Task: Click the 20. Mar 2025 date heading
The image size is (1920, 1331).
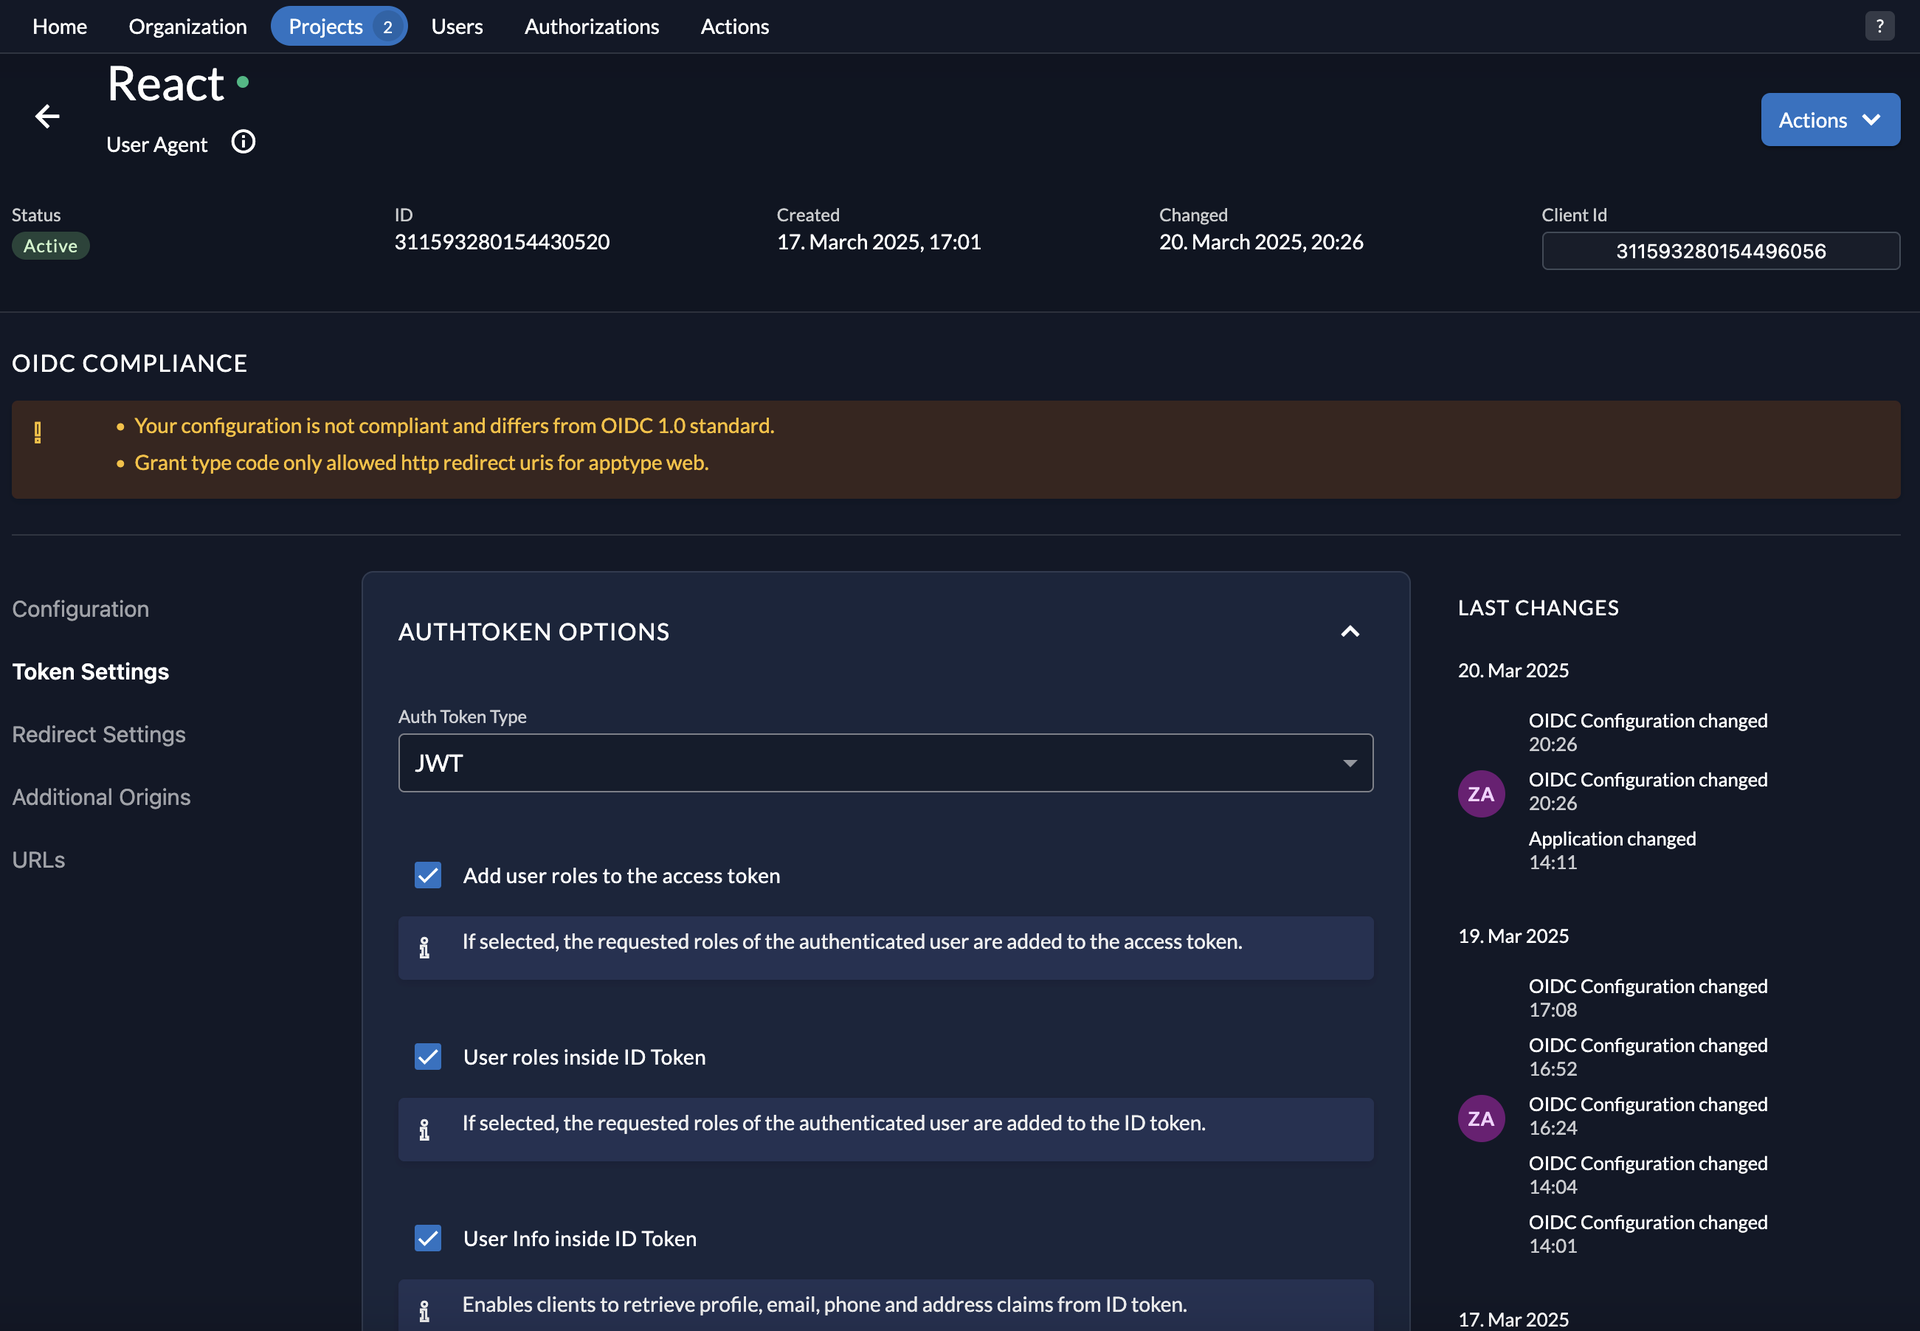Action: tap(1513, 670)
